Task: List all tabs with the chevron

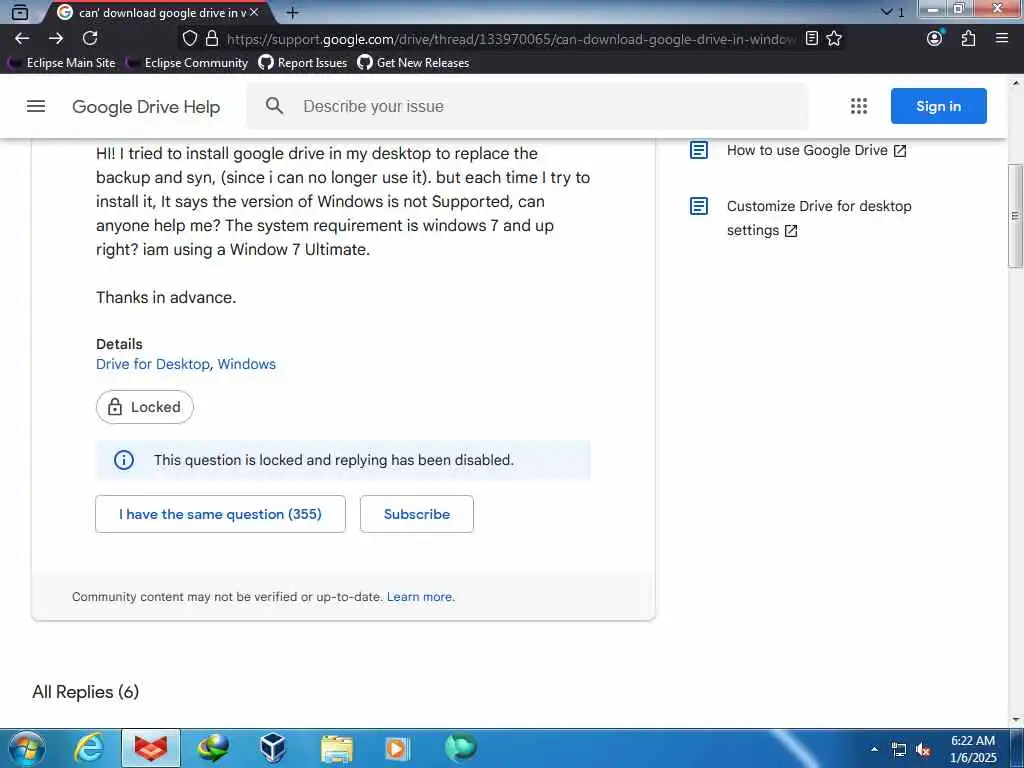Action: (886, 12)
